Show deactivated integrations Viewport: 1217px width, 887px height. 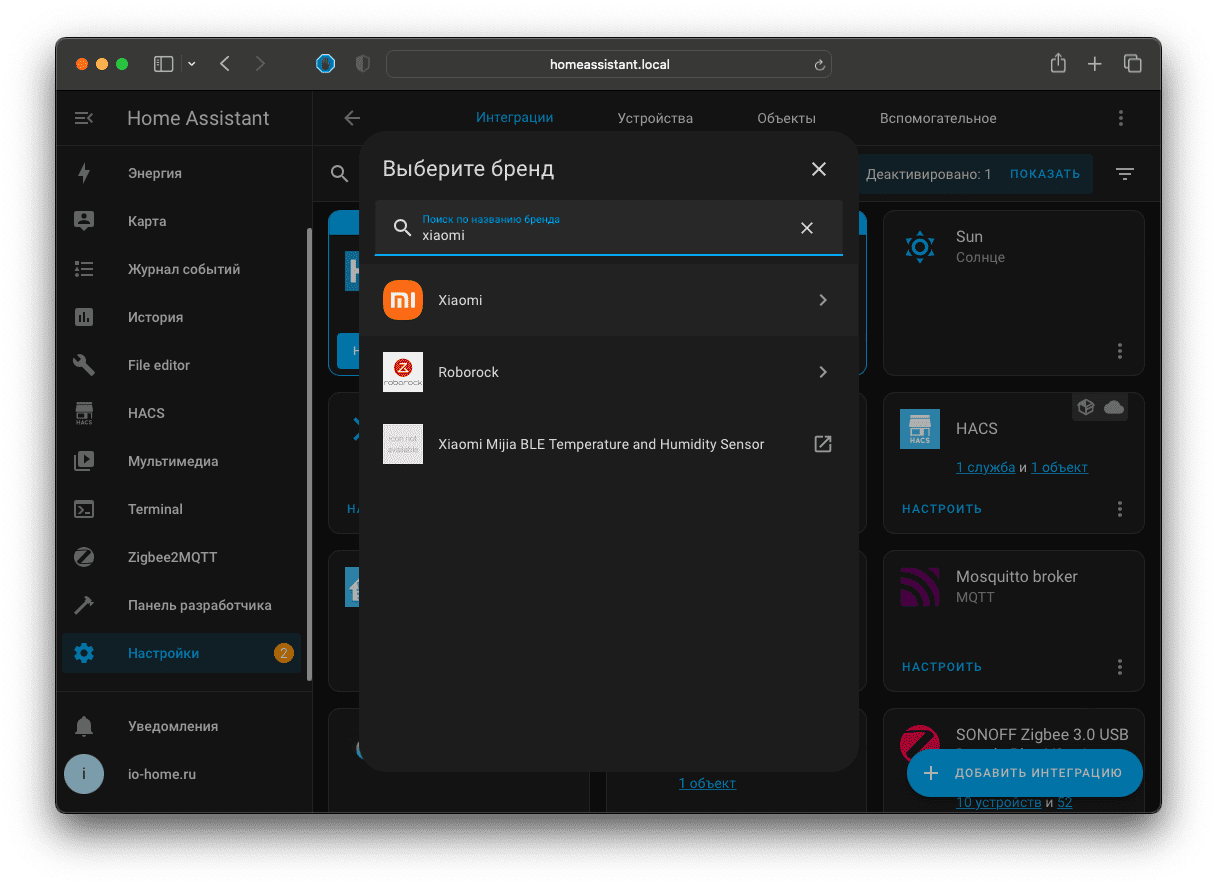coord(1044,174)
